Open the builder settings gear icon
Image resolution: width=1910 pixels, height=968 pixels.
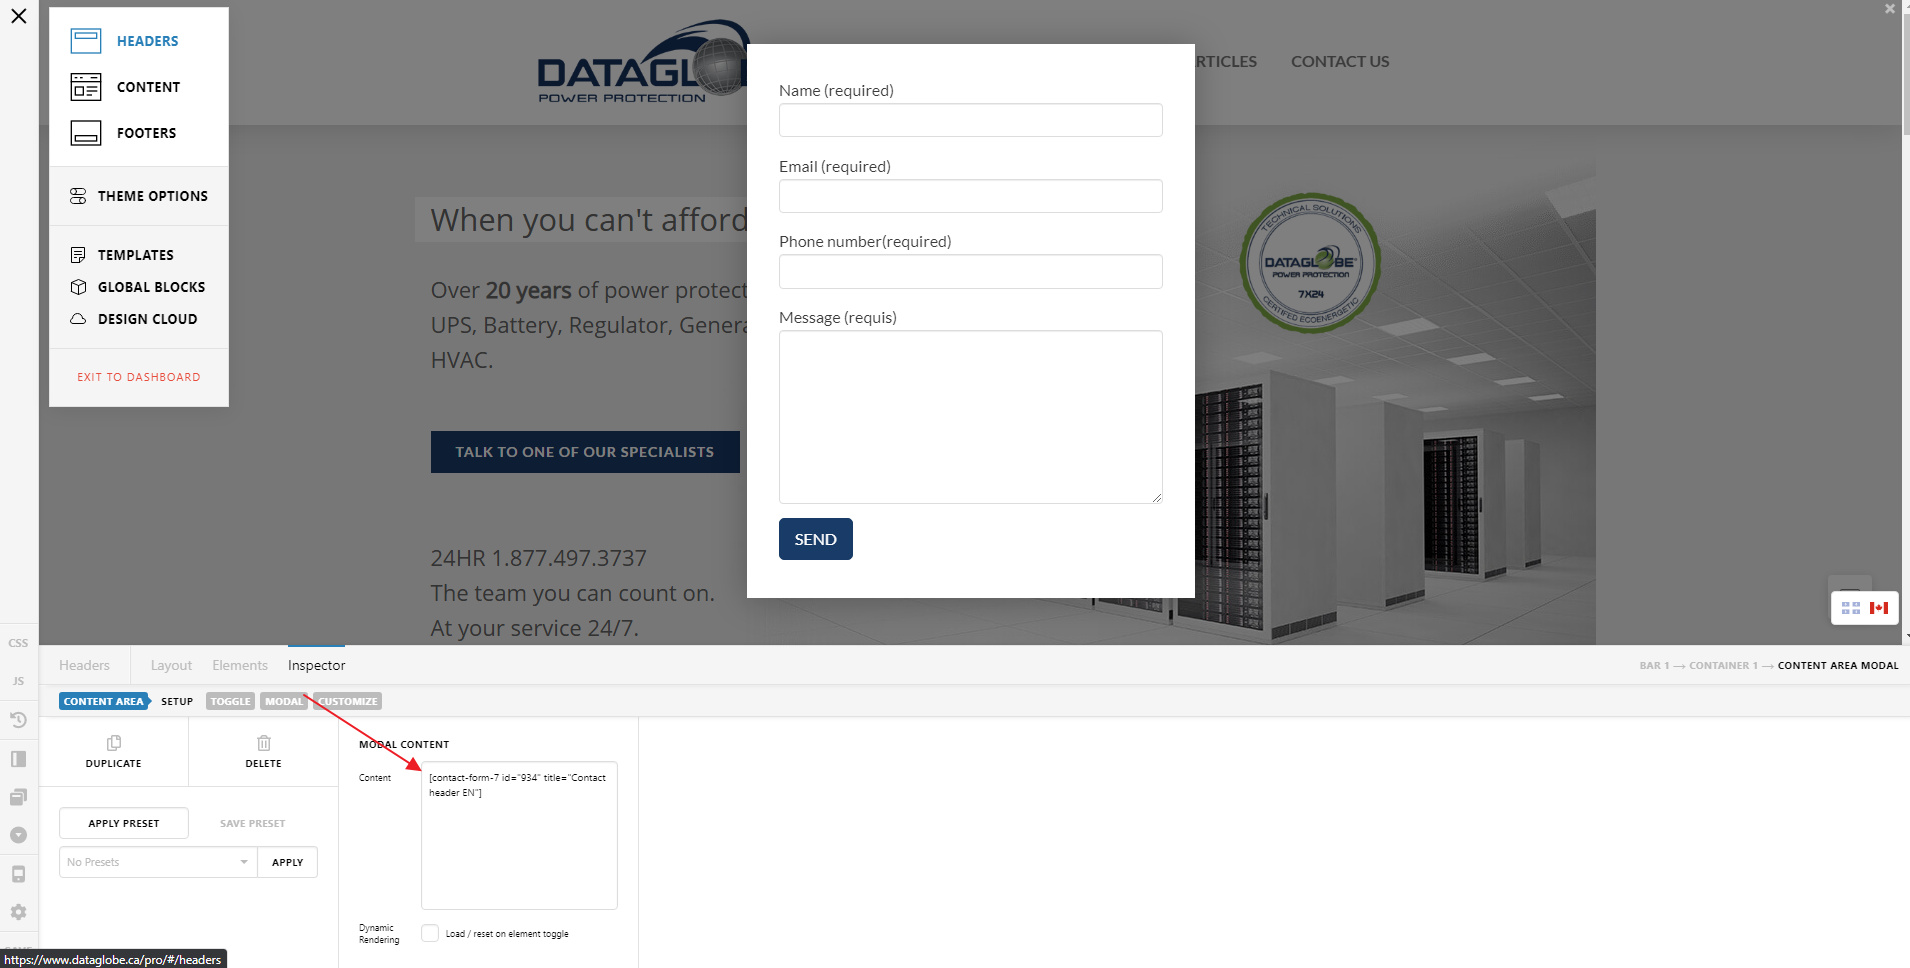(18, 912)
